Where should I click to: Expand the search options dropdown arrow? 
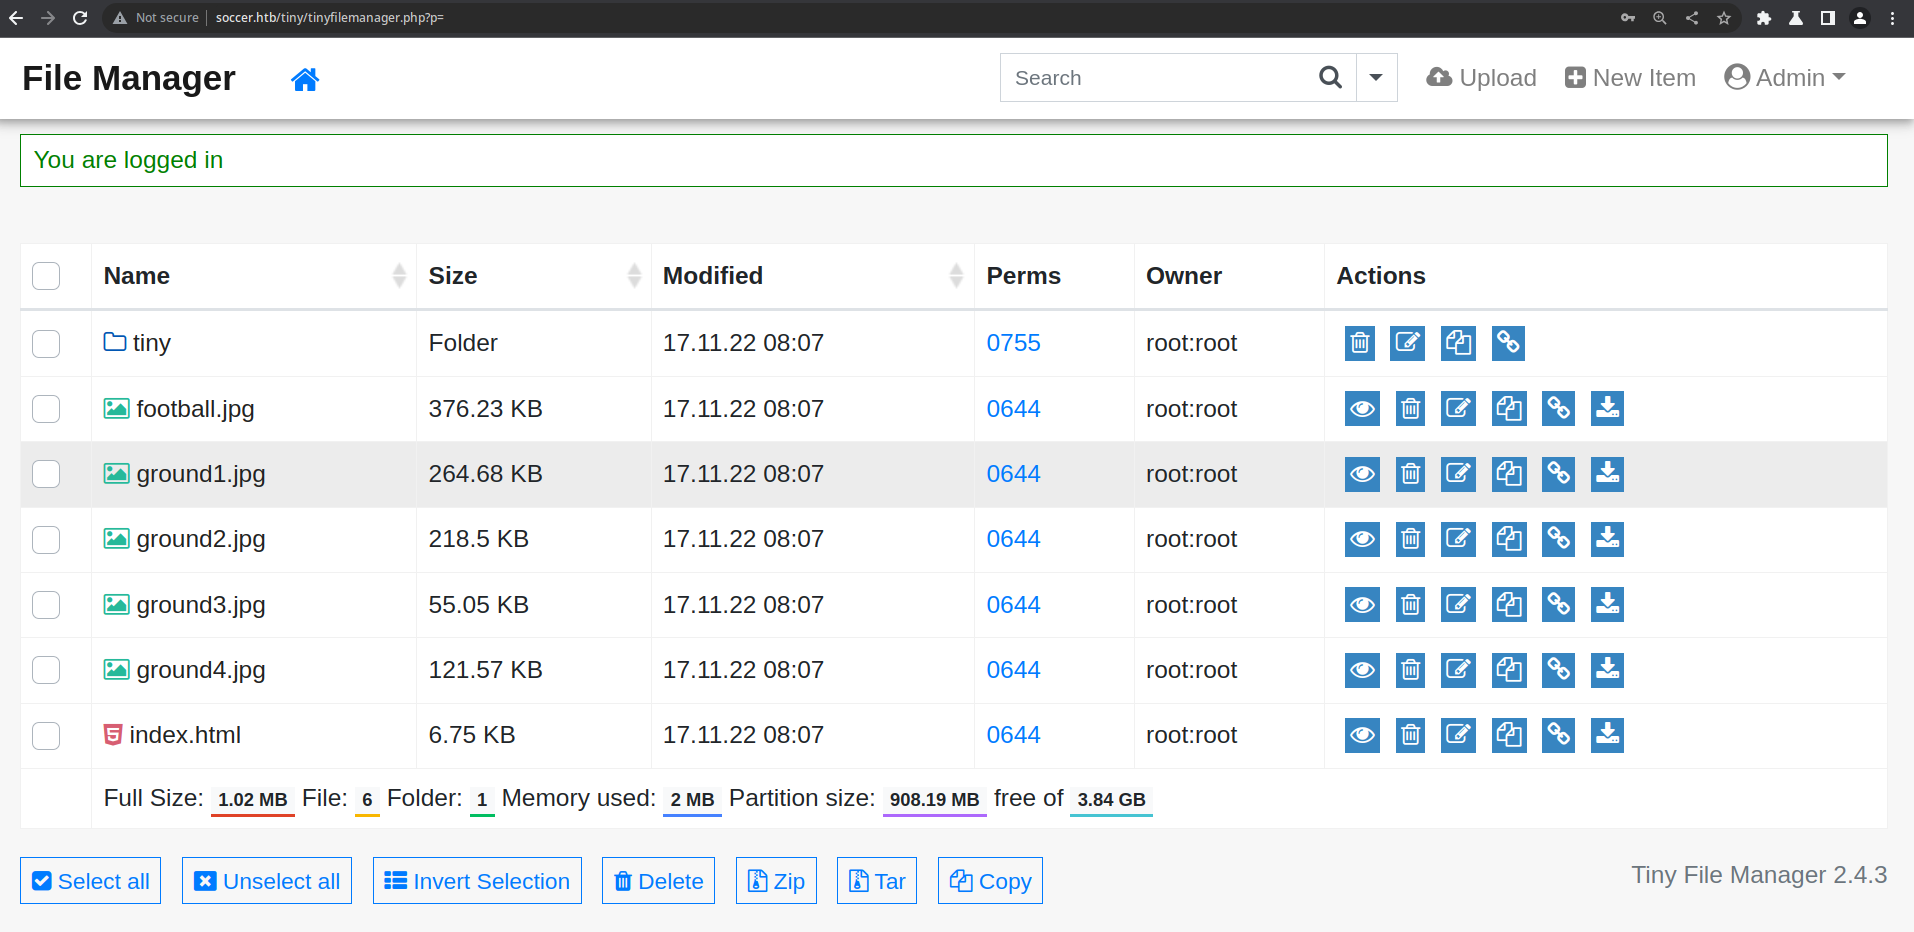click(x=1376, y=78)
